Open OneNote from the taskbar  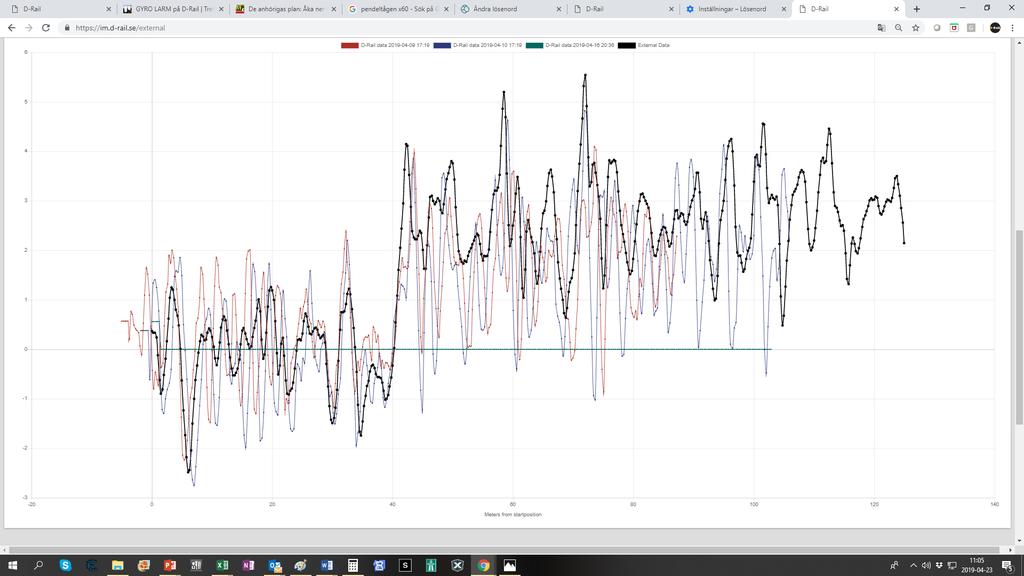point(248,565)
